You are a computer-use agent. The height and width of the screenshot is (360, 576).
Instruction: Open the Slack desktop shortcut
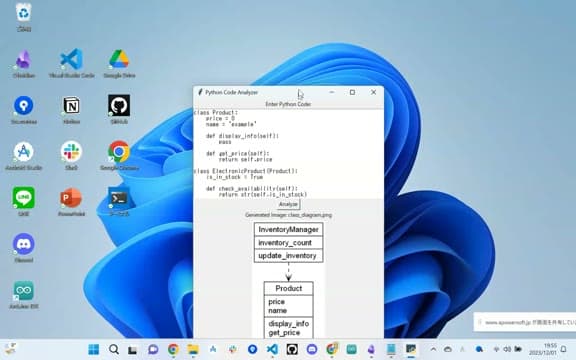point(72,156)
